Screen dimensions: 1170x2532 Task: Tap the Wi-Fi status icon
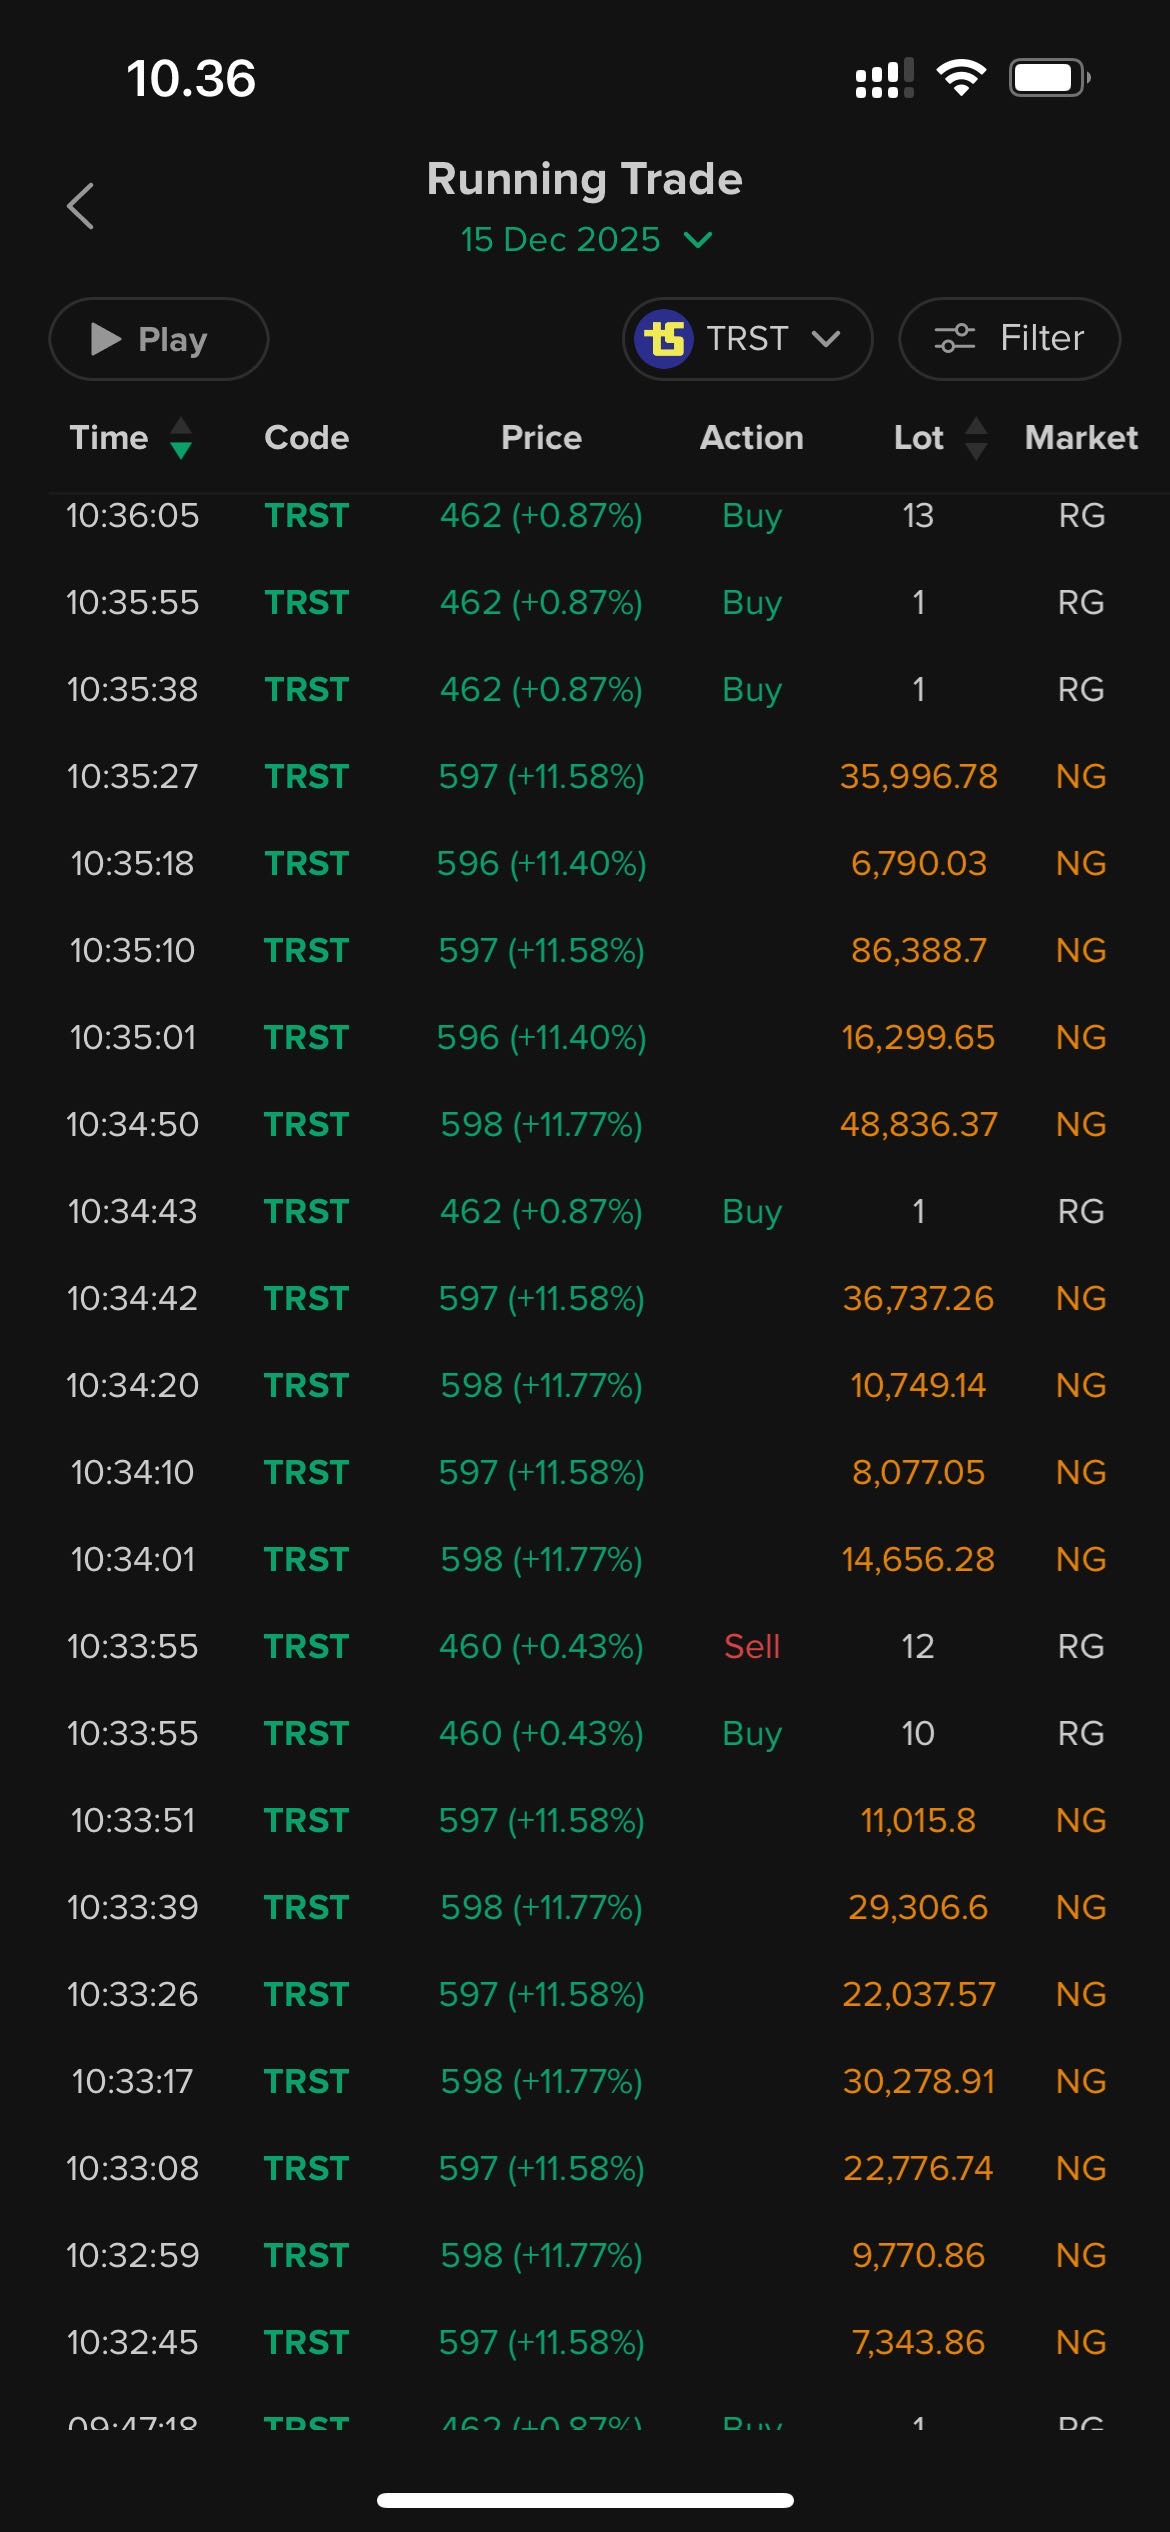pos(961,77)
